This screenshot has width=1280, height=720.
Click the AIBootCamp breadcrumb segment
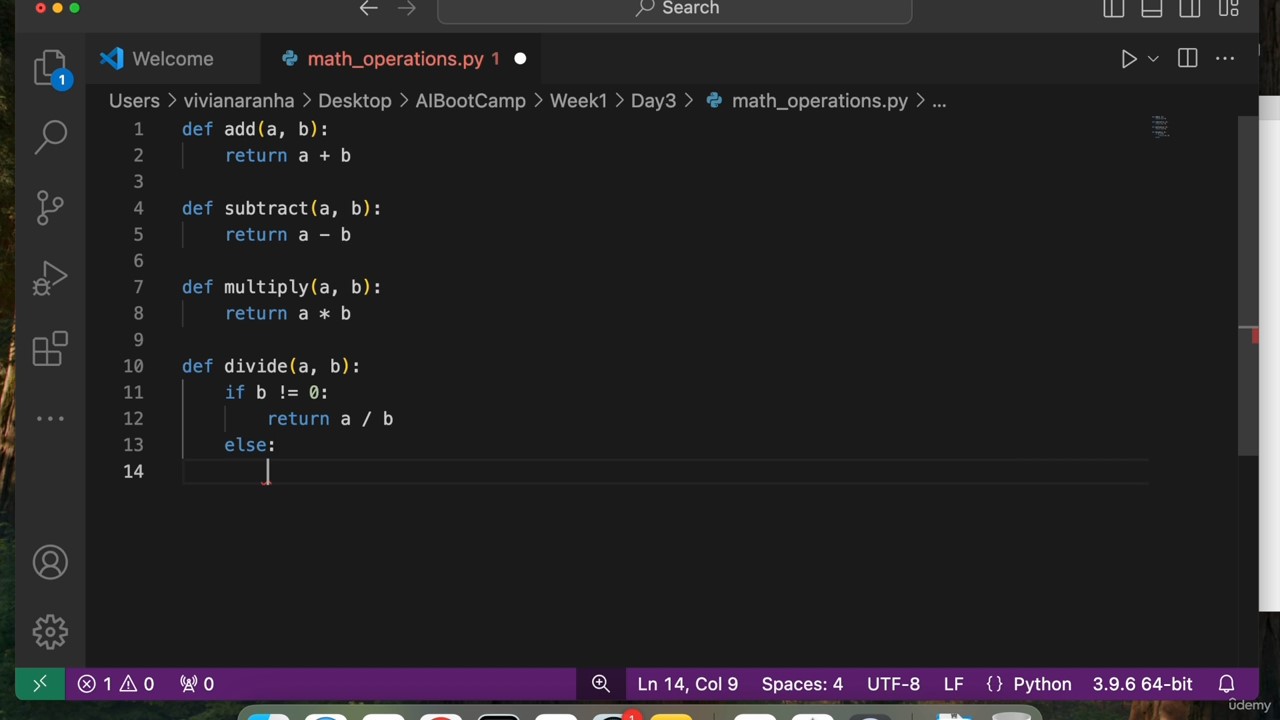tap(470, 101)
